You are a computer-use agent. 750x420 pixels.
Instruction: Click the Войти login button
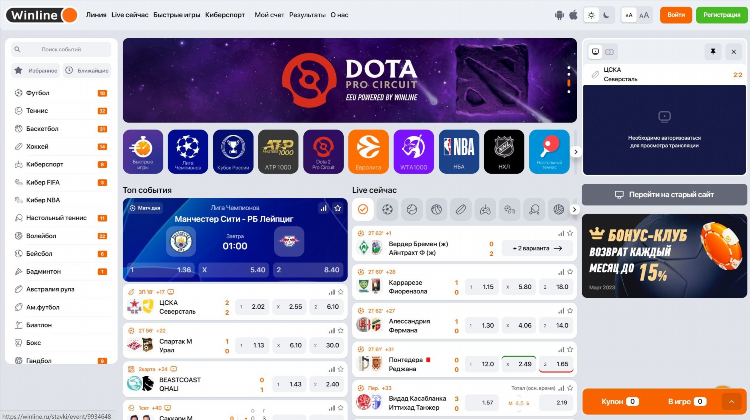click(x=676, y=15)
